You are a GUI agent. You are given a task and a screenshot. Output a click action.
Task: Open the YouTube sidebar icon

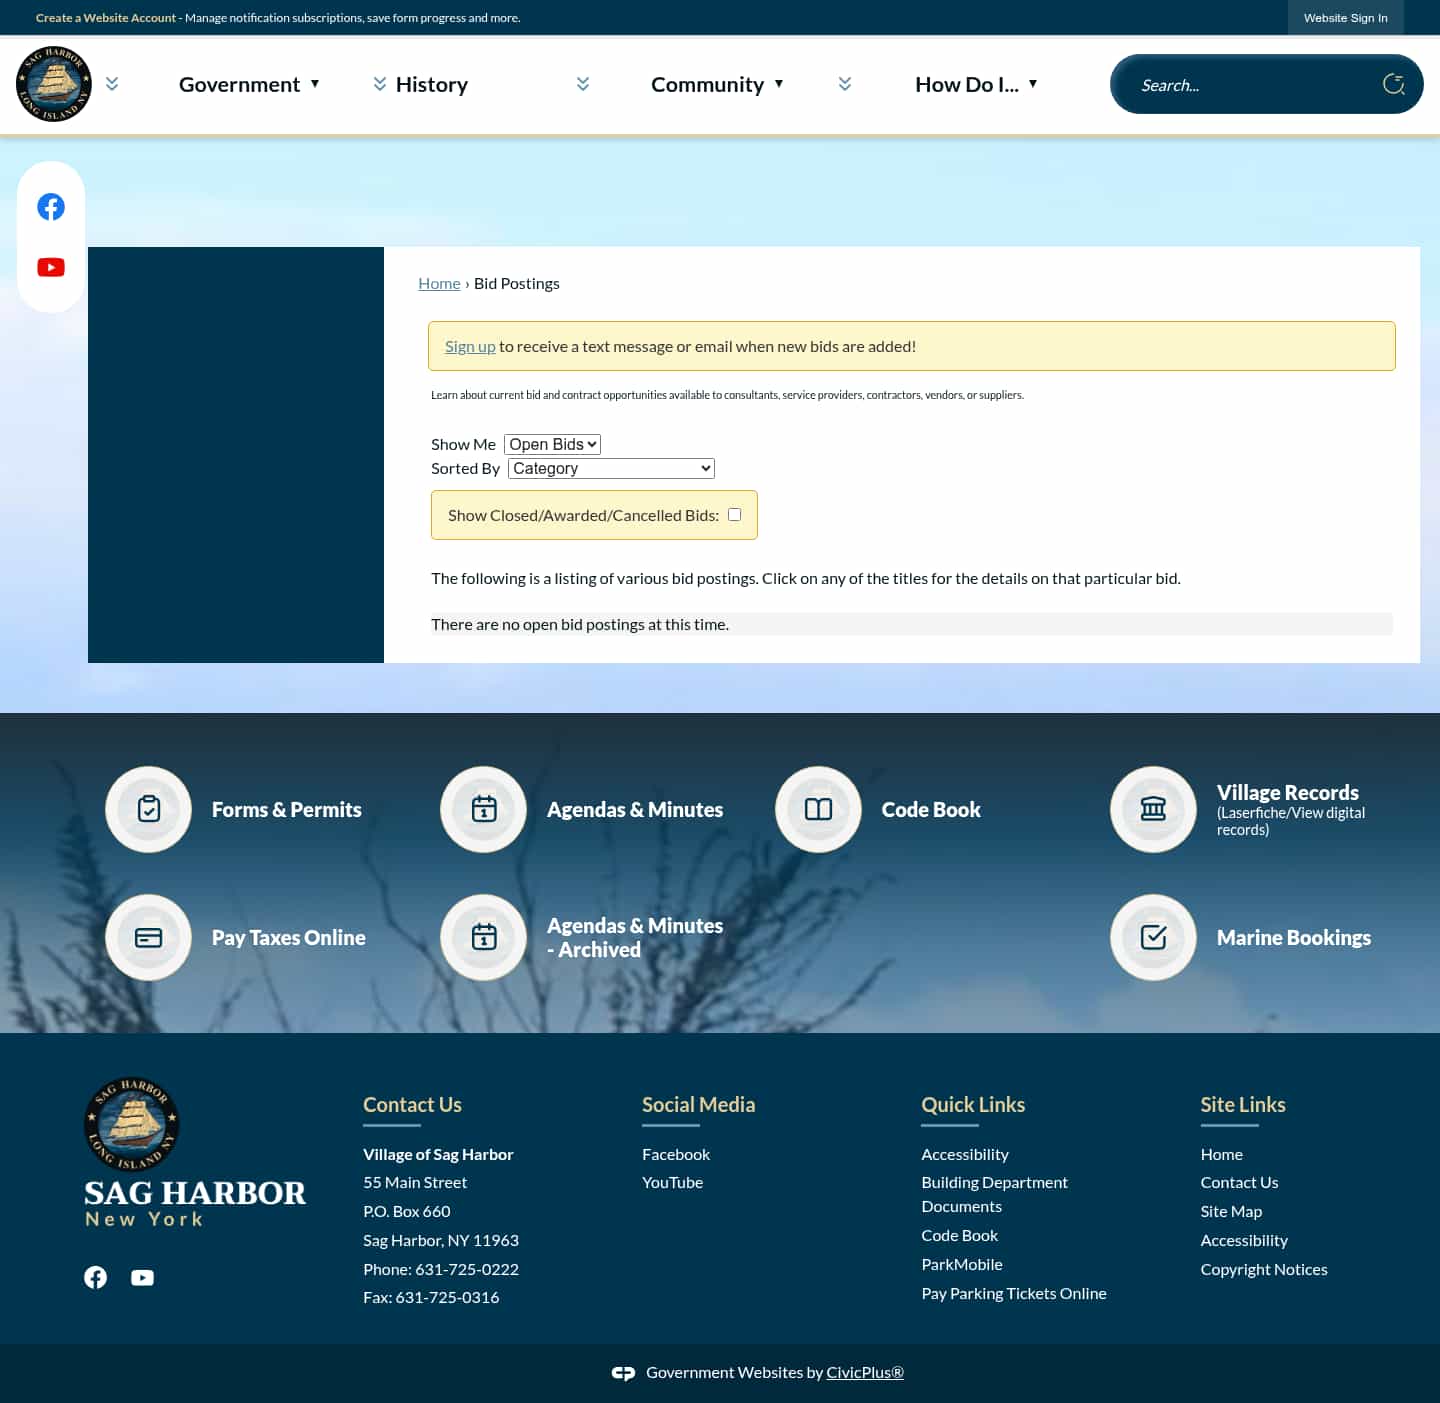(50, 266)
